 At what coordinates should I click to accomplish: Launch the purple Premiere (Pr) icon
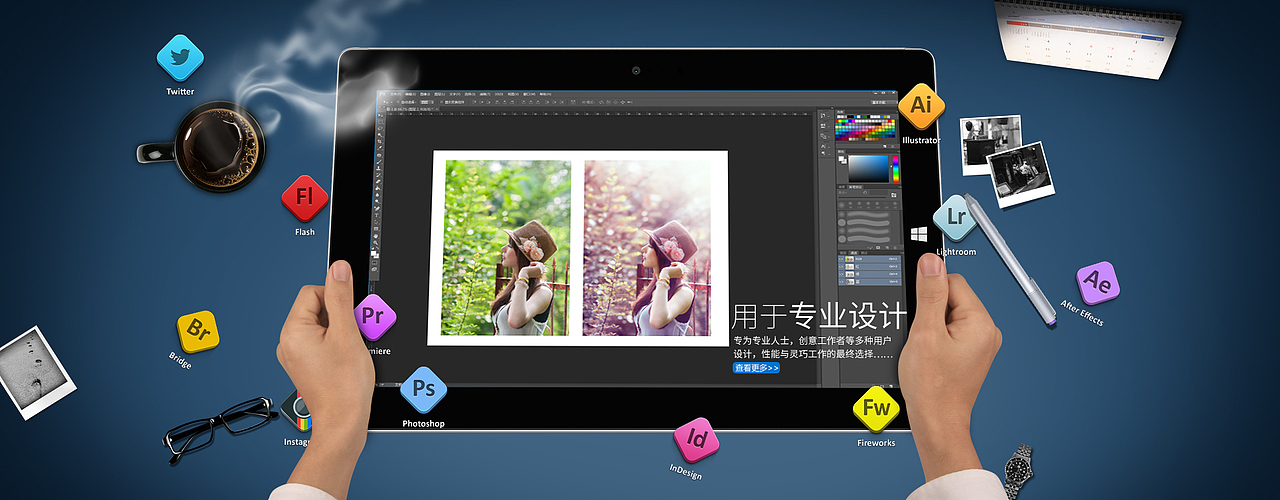(x=375, y=317)
